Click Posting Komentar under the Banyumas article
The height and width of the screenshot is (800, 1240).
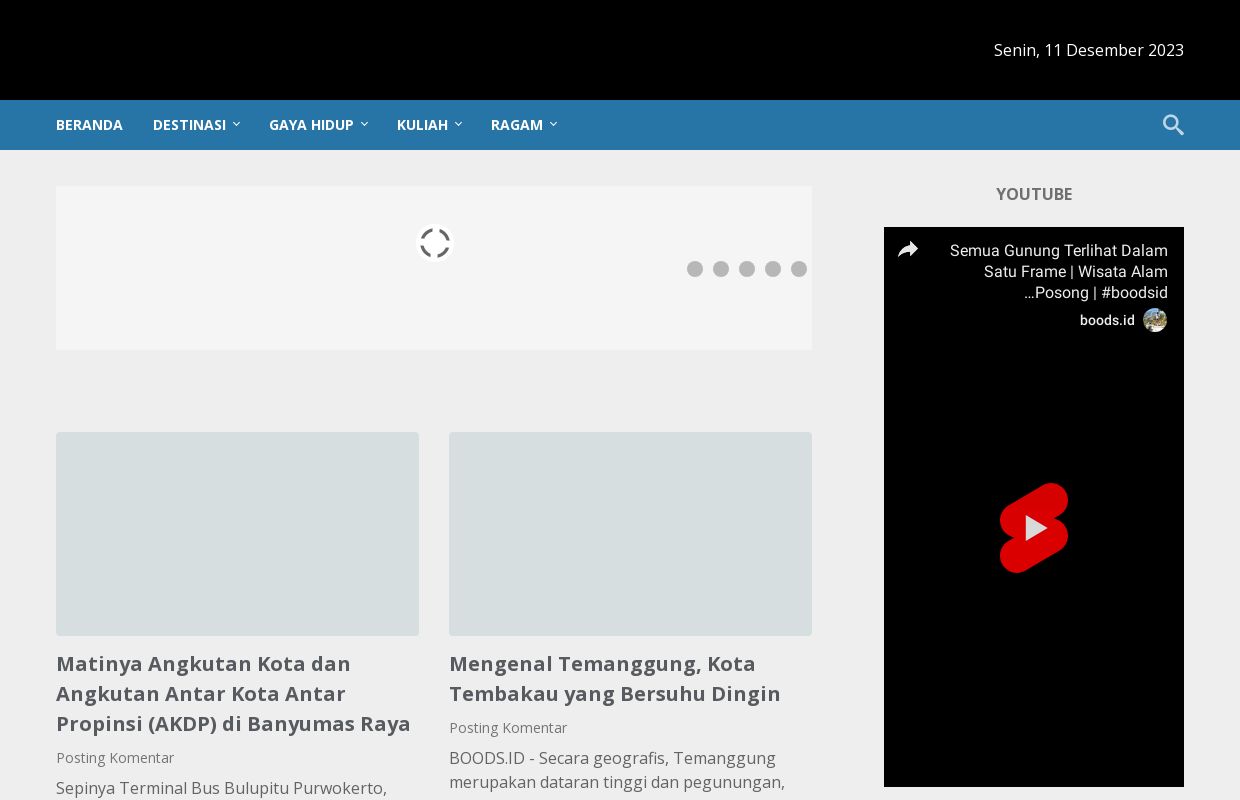tap(115, 758)
